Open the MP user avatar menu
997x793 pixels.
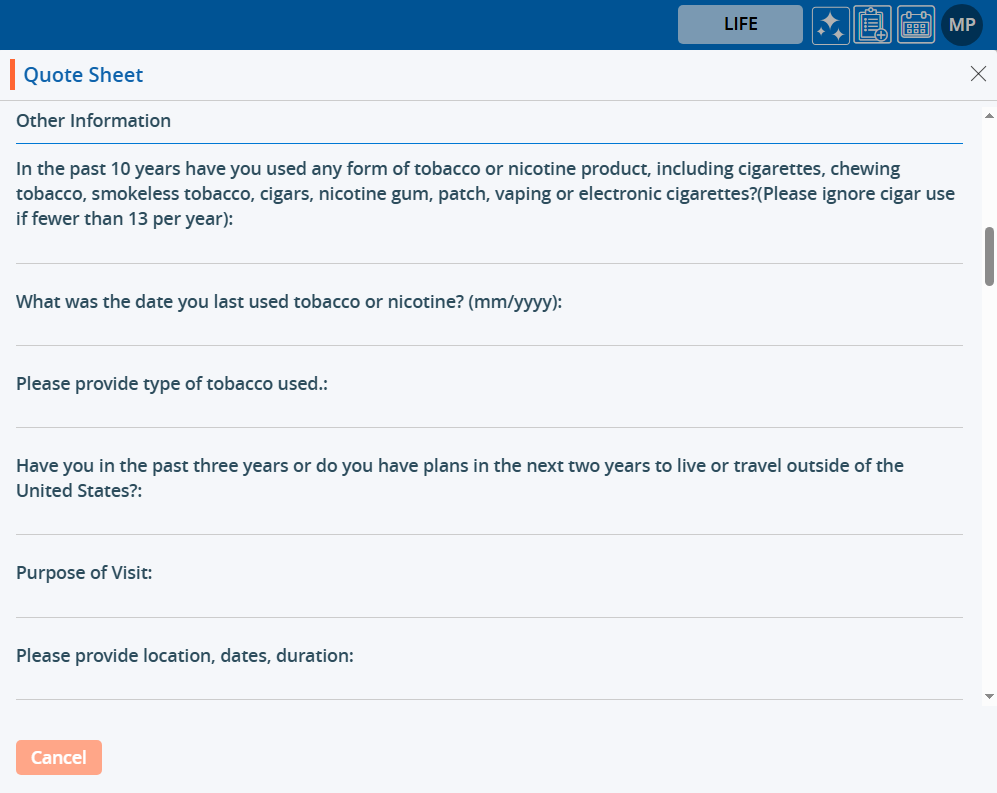point(962,25)
